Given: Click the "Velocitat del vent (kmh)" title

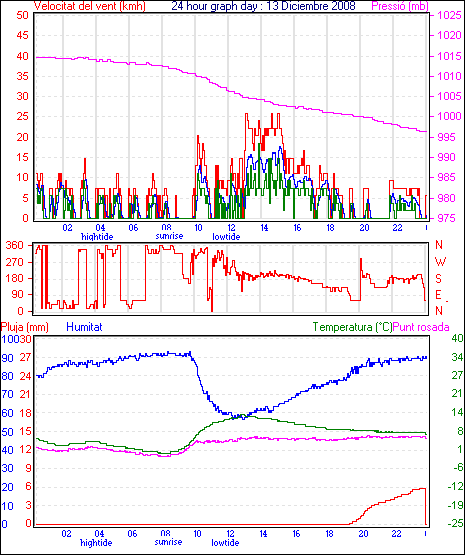Looking at the screenshot, I should (90, 6).
